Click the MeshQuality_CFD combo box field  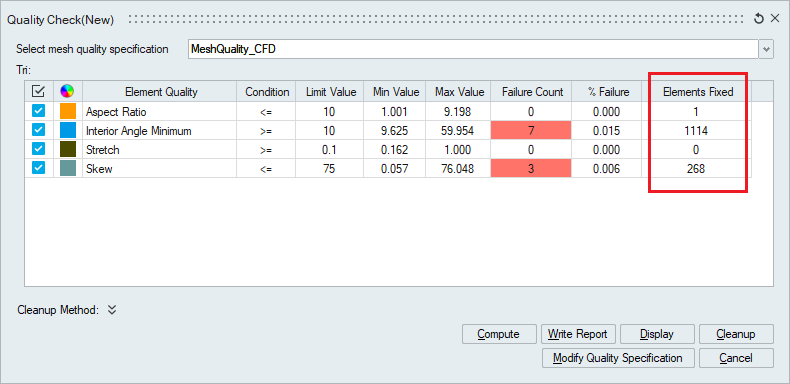(x=473, y=49)
